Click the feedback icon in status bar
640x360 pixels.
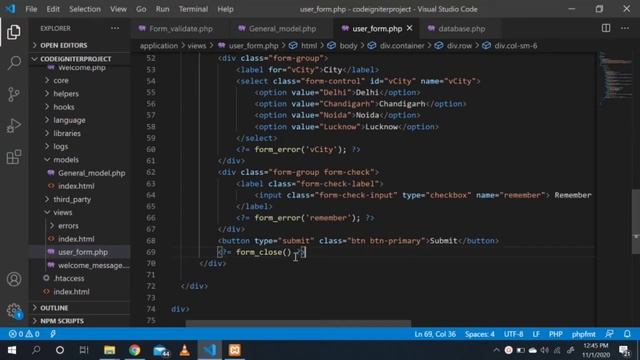tap(609, 334)
